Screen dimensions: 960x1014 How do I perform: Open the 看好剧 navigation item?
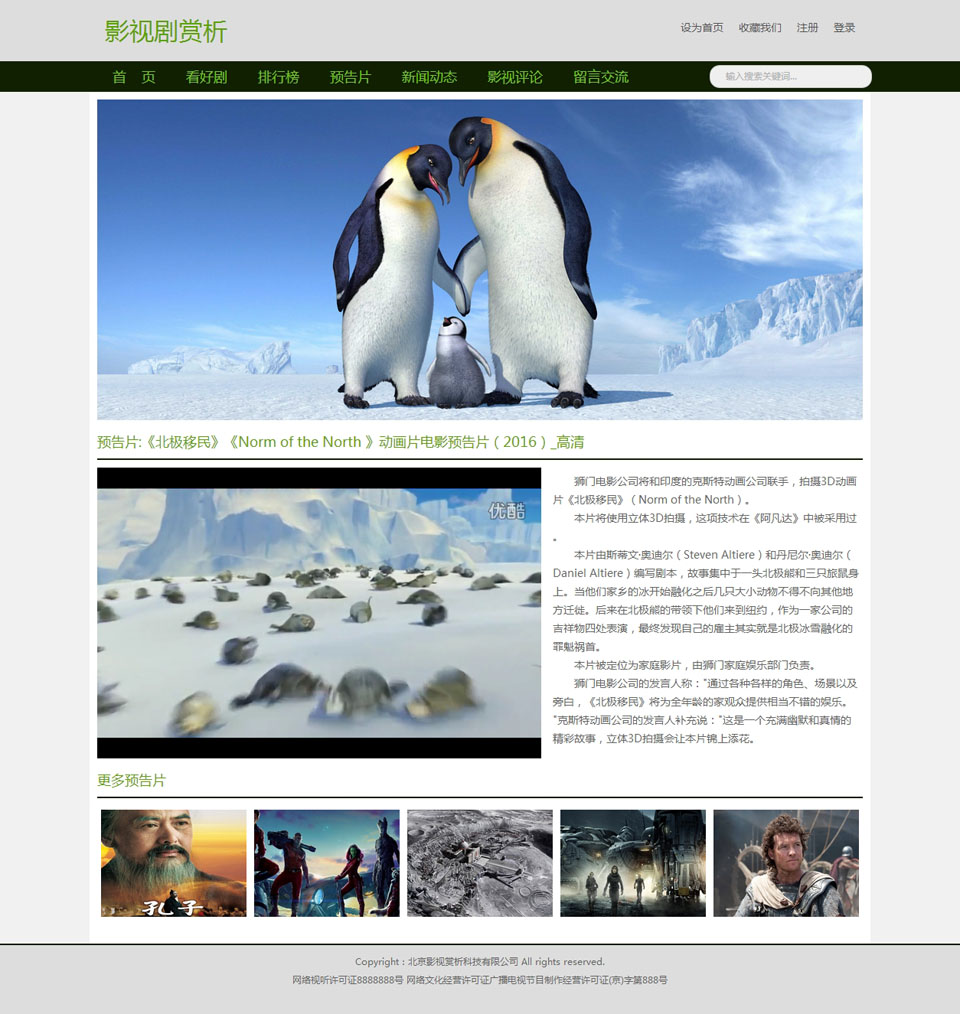point(206,77)
